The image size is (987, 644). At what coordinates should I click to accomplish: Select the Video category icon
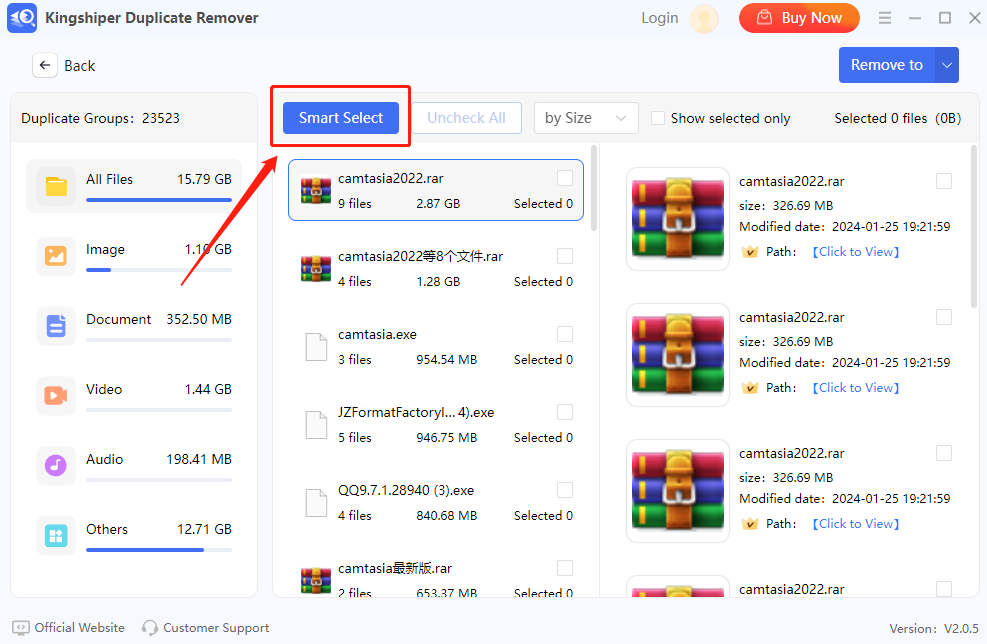56,396
